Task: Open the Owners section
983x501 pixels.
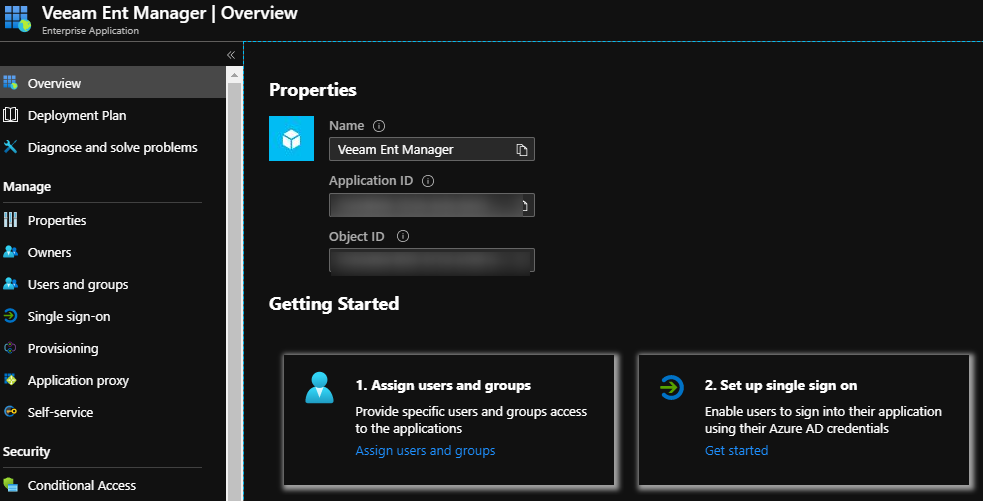Action: point(49,252)
